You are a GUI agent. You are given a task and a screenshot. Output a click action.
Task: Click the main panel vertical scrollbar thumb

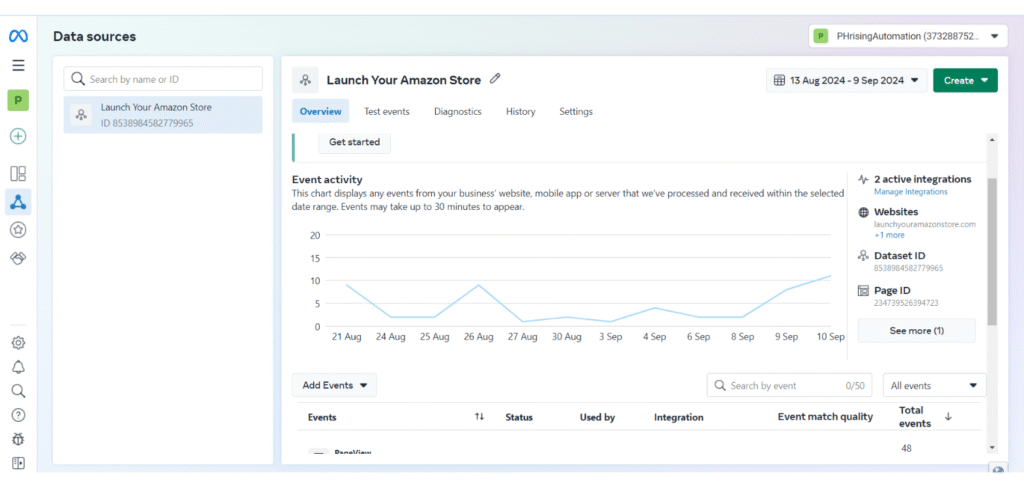click(992, 251)
